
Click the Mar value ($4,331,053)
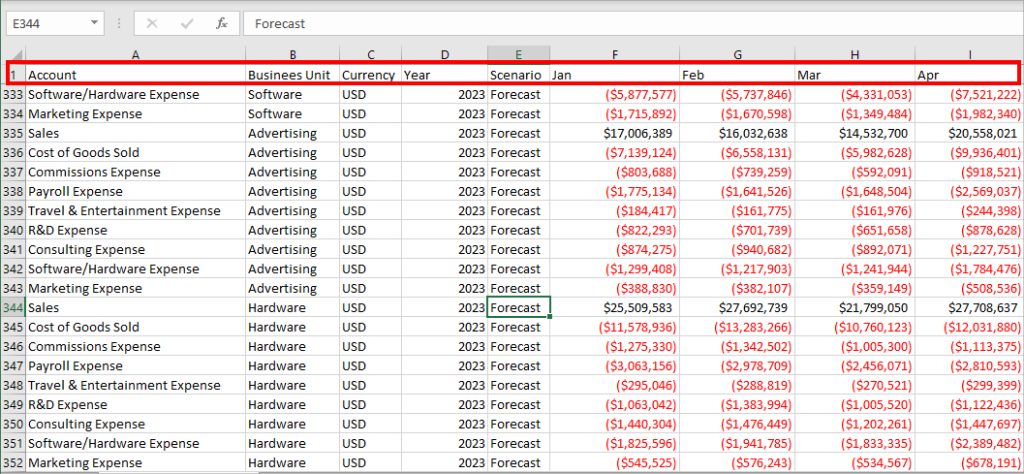click(855, 95)
